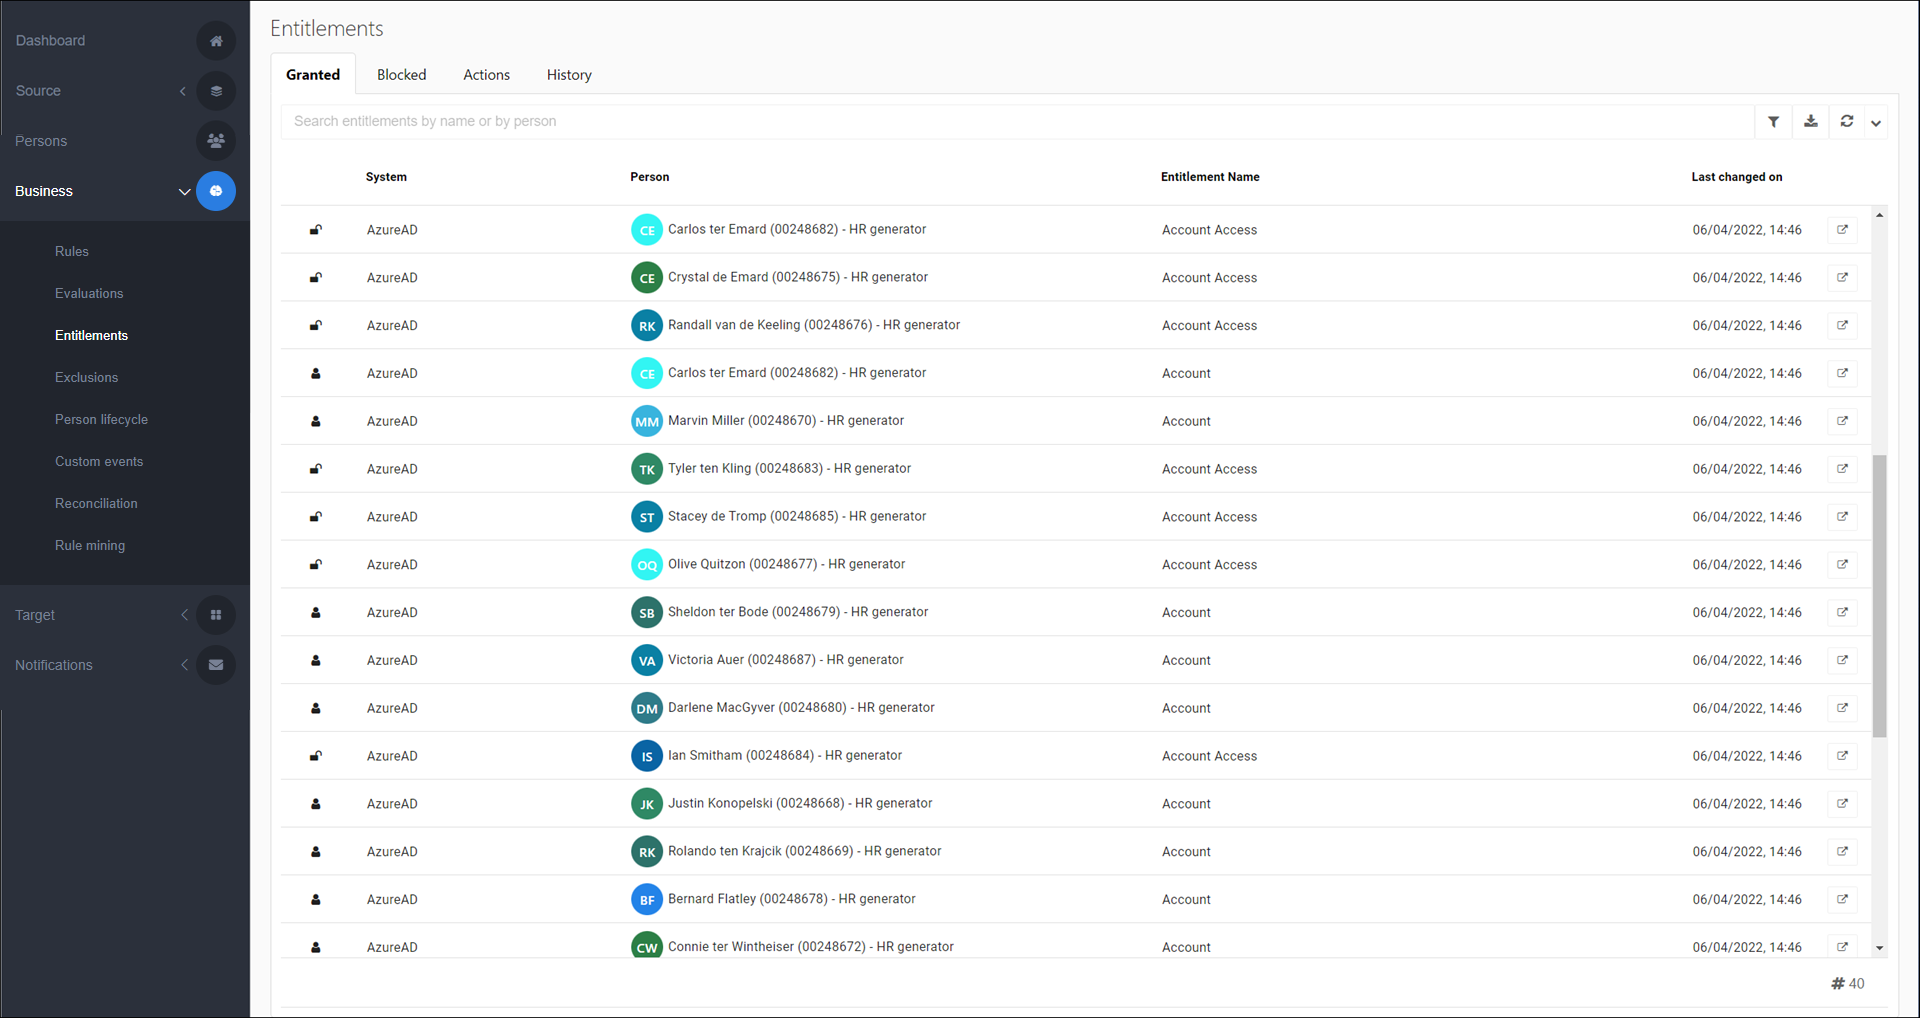Click the unlock icon on Crystal de Emard row
The width and height of the screenshot is (1920, 1019).
click(x=316, y=278)
